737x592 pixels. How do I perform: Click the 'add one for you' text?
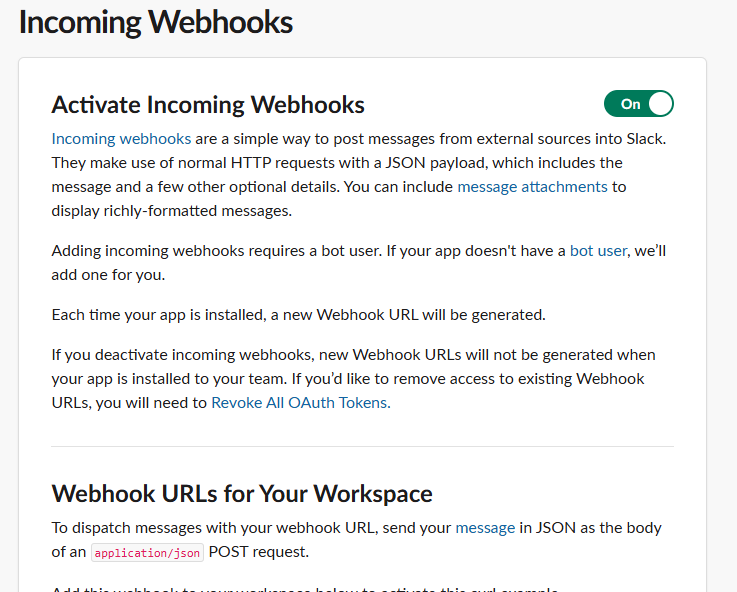pos(109,274)
